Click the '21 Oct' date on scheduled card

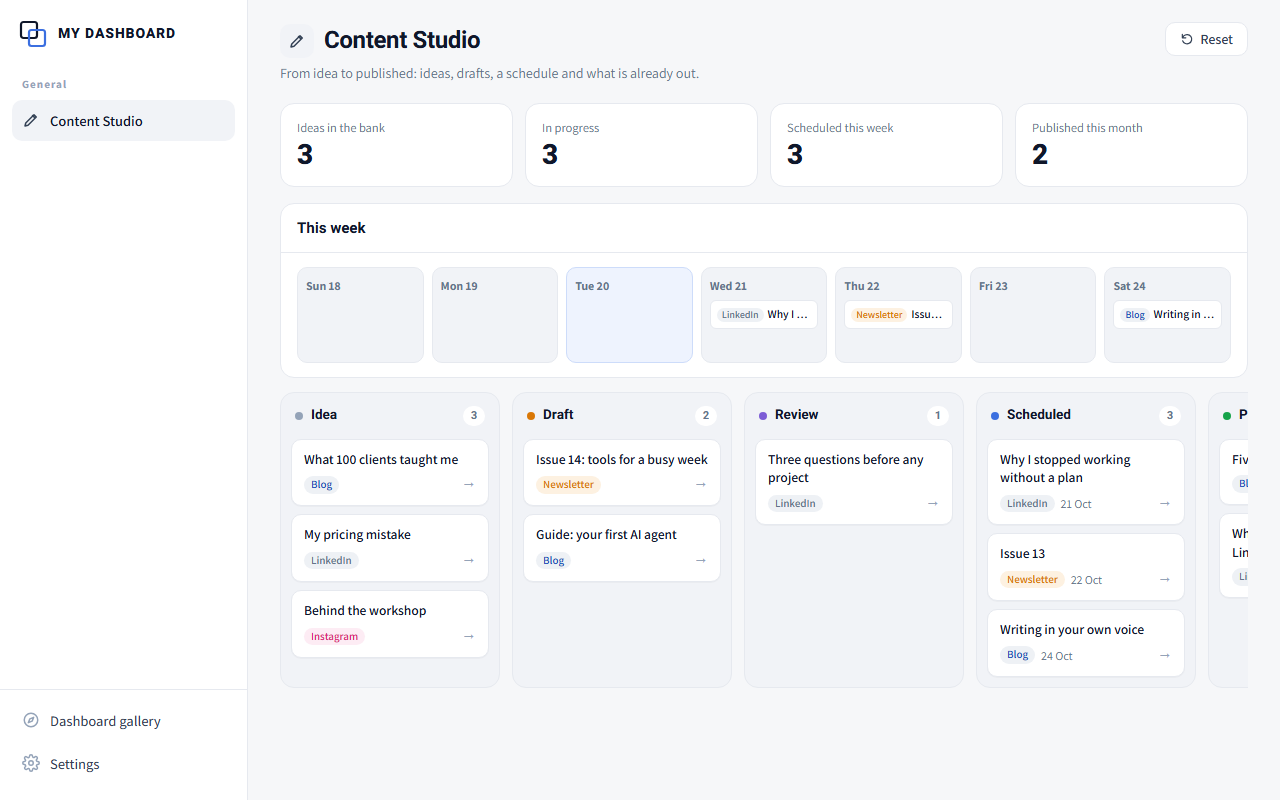pos(1076,504)
